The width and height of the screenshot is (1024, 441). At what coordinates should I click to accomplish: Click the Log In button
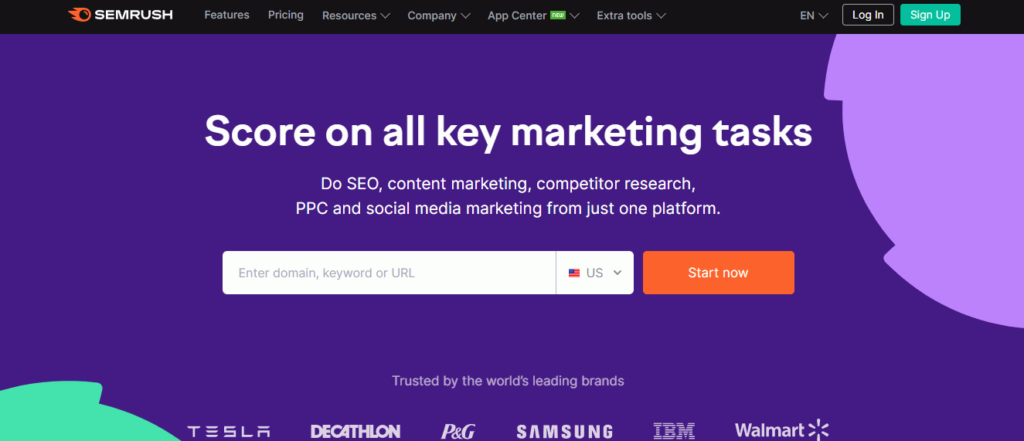[x=868, y=15]
